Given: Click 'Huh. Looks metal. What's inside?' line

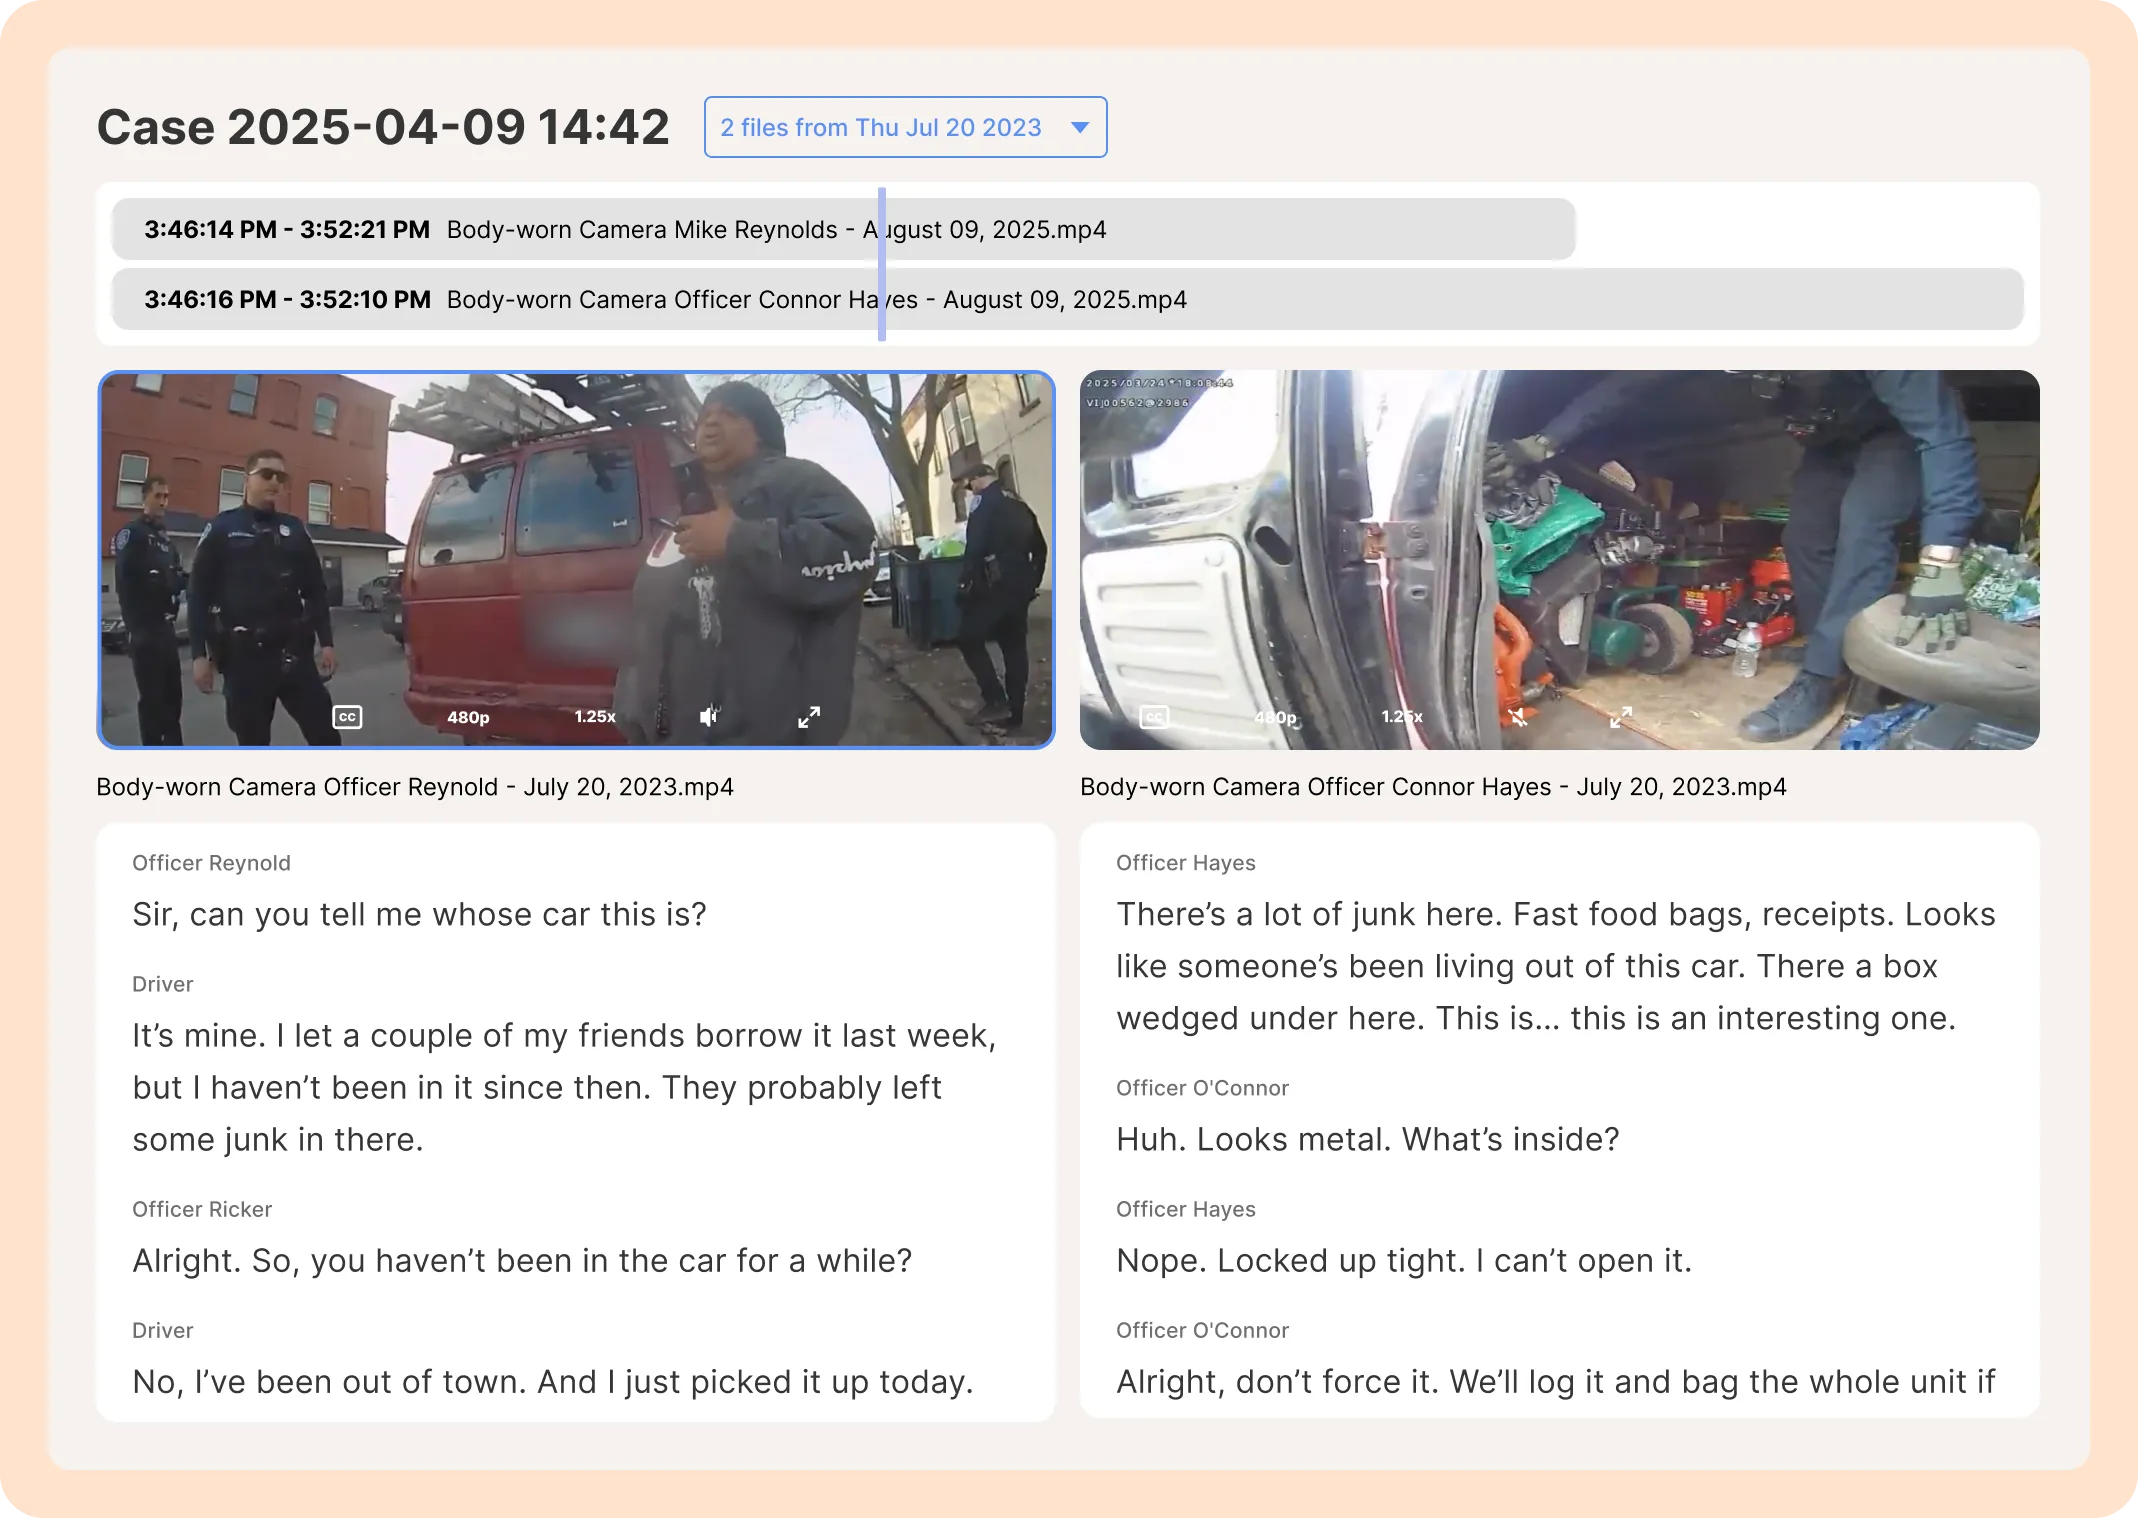Looking at the screenshot, I should click(1367, 1139).
